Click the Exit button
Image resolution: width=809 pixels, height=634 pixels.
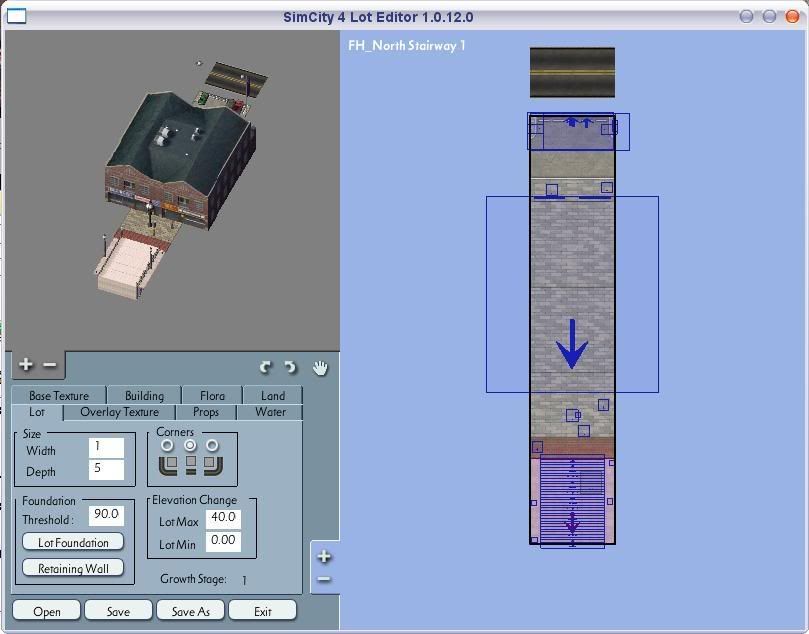[x=263, y=611]
